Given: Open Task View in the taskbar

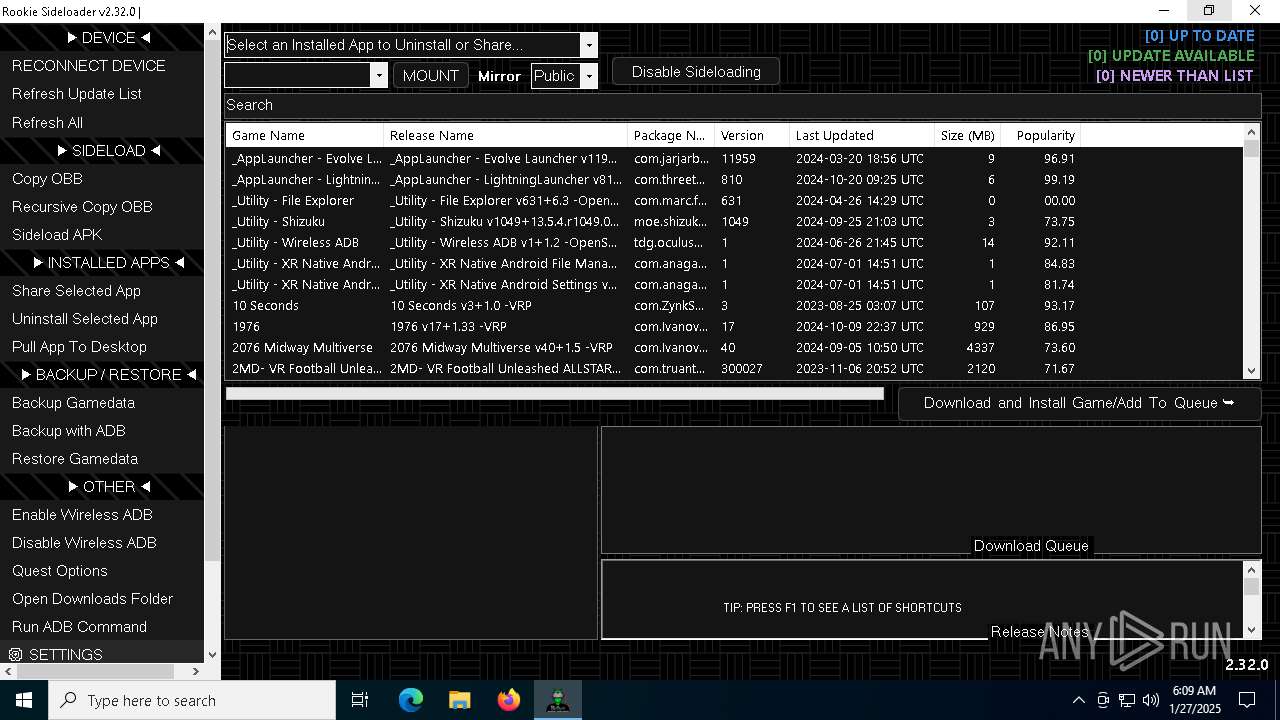Looking at the screenshot, I should (360, 700).
